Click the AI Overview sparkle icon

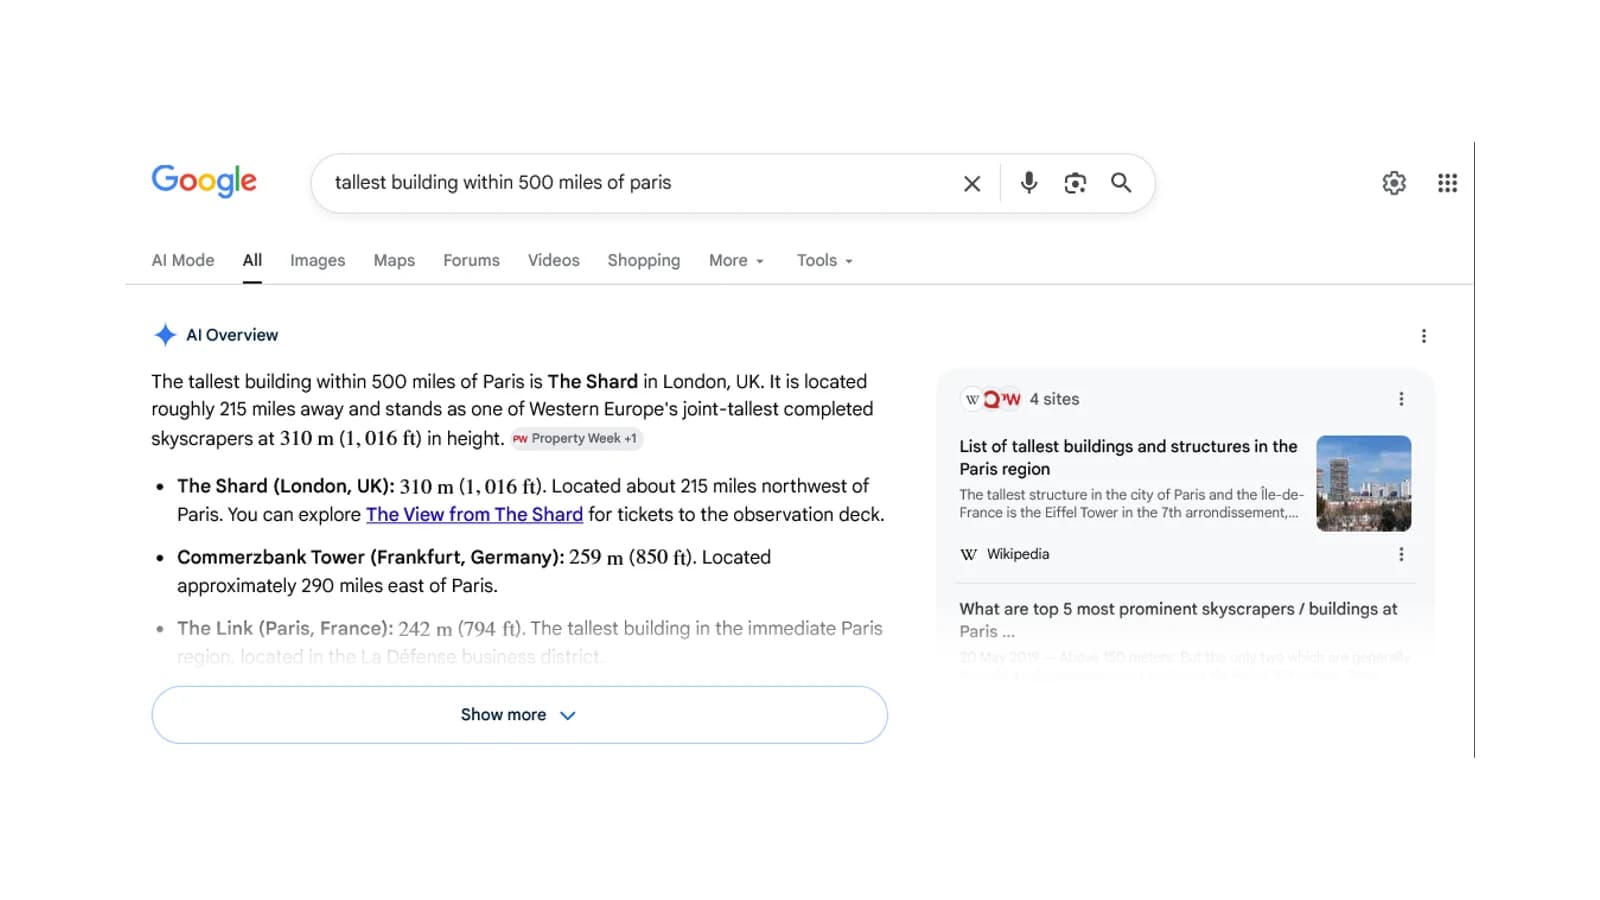pyautogui.click(x=165, y=335)
